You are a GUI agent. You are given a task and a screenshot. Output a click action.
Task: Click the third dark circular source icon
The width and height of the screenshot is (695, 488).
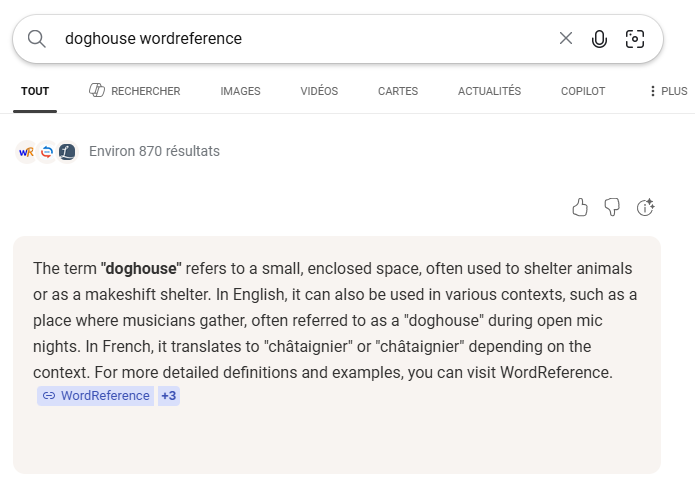[67, 152]
